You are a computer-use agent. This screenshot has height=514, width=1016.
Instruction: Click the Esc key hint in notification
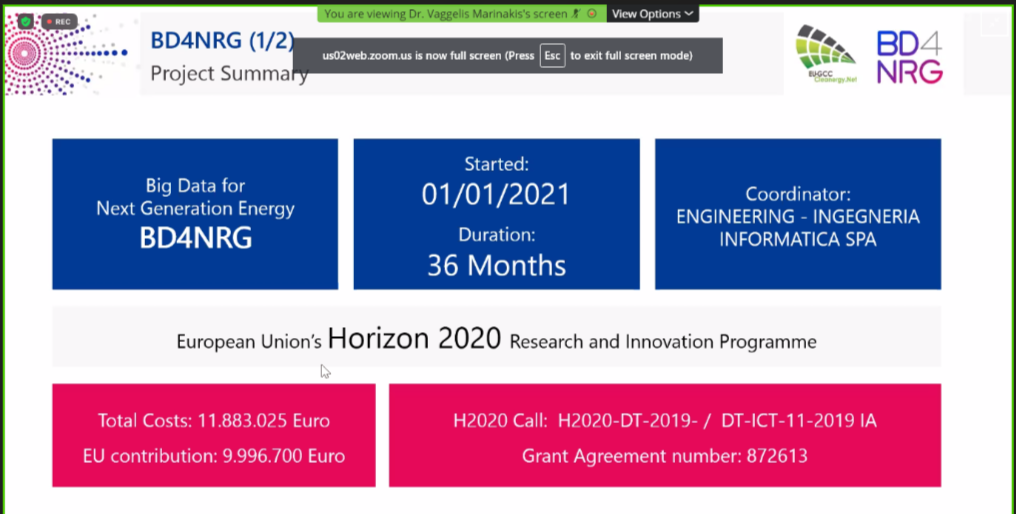point(552,56)
